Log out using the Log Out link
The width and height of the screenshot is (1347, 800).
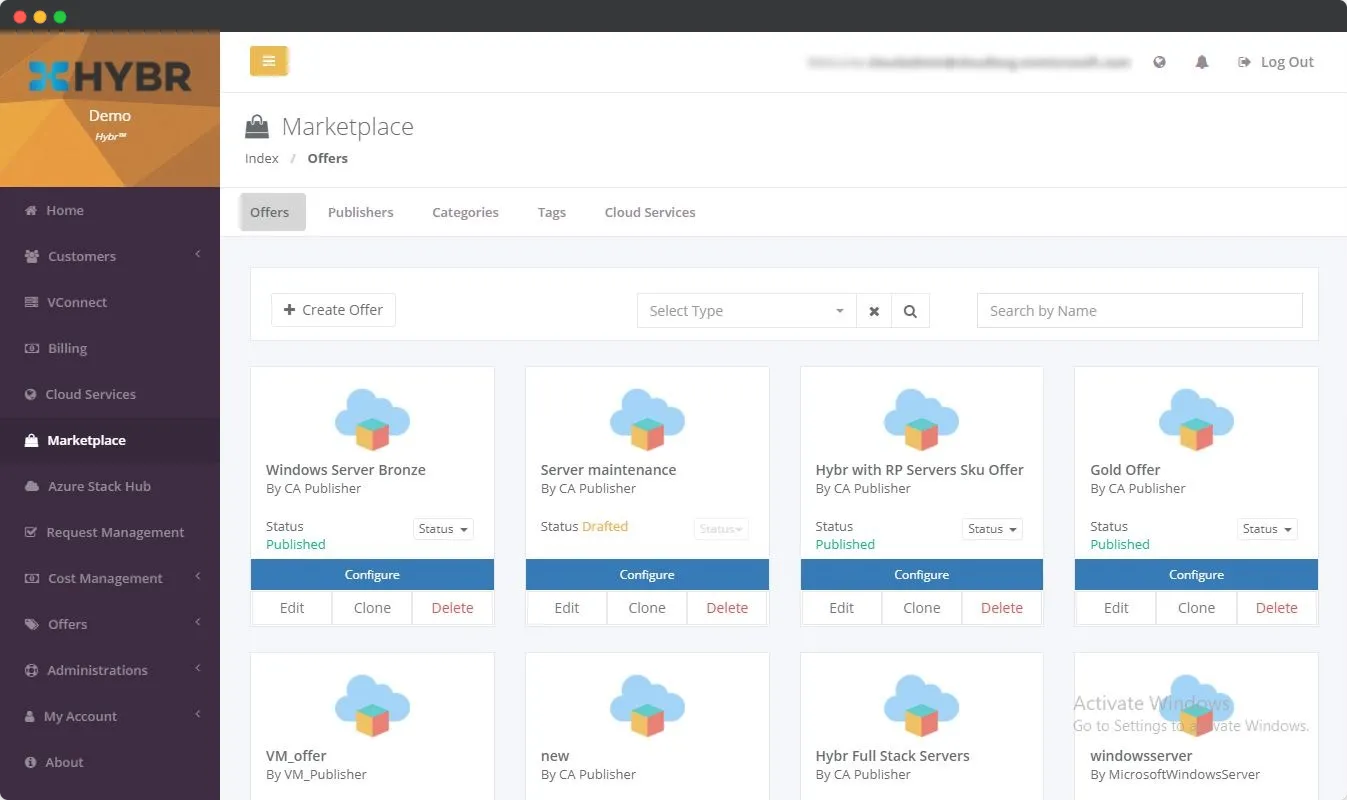coord(1276,62)
